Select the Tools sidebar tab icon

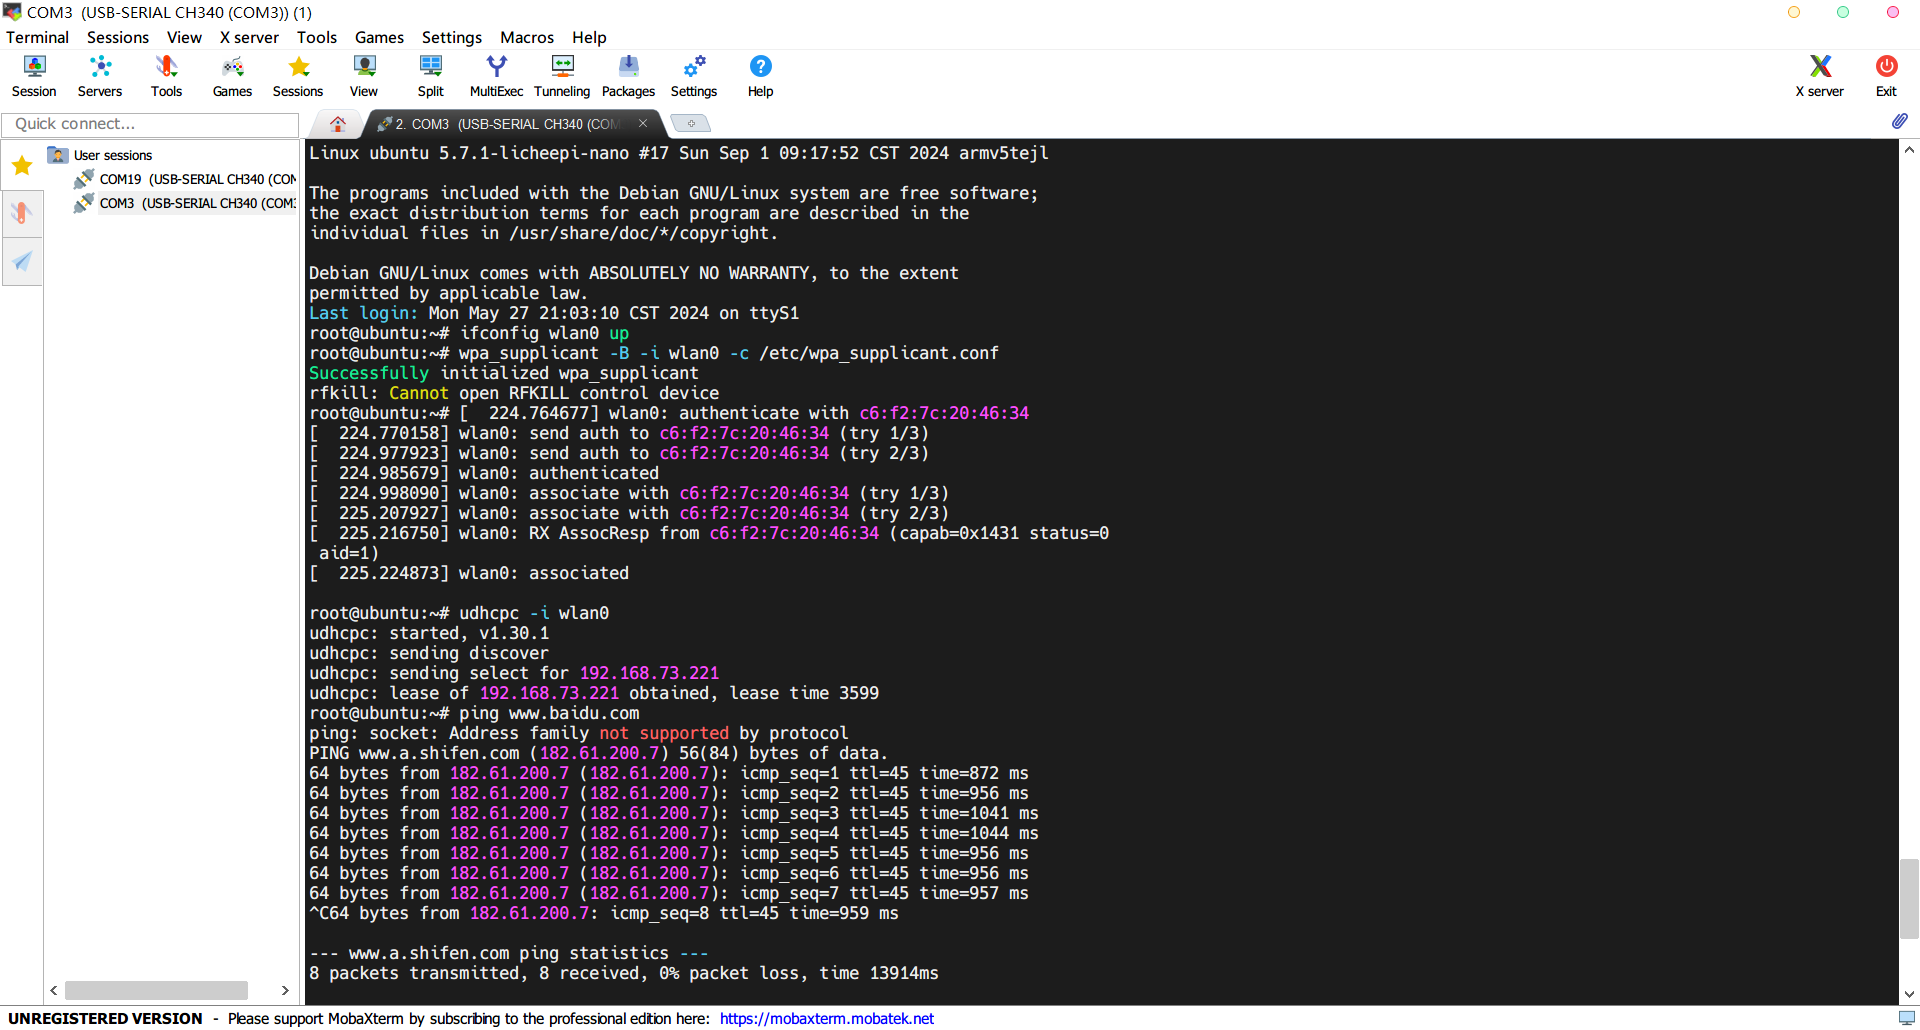point(22,213)
